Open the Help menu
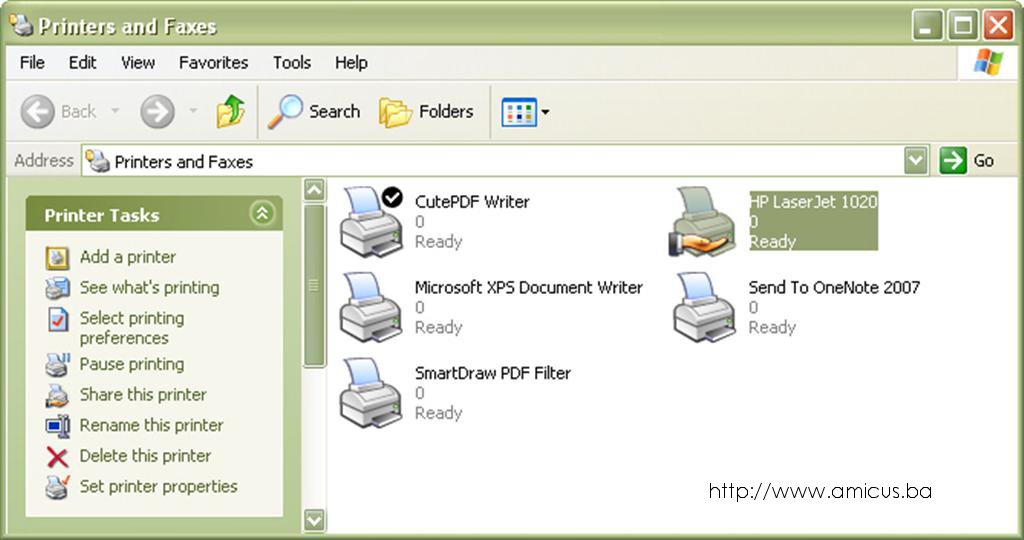 [x=351, y=63]
